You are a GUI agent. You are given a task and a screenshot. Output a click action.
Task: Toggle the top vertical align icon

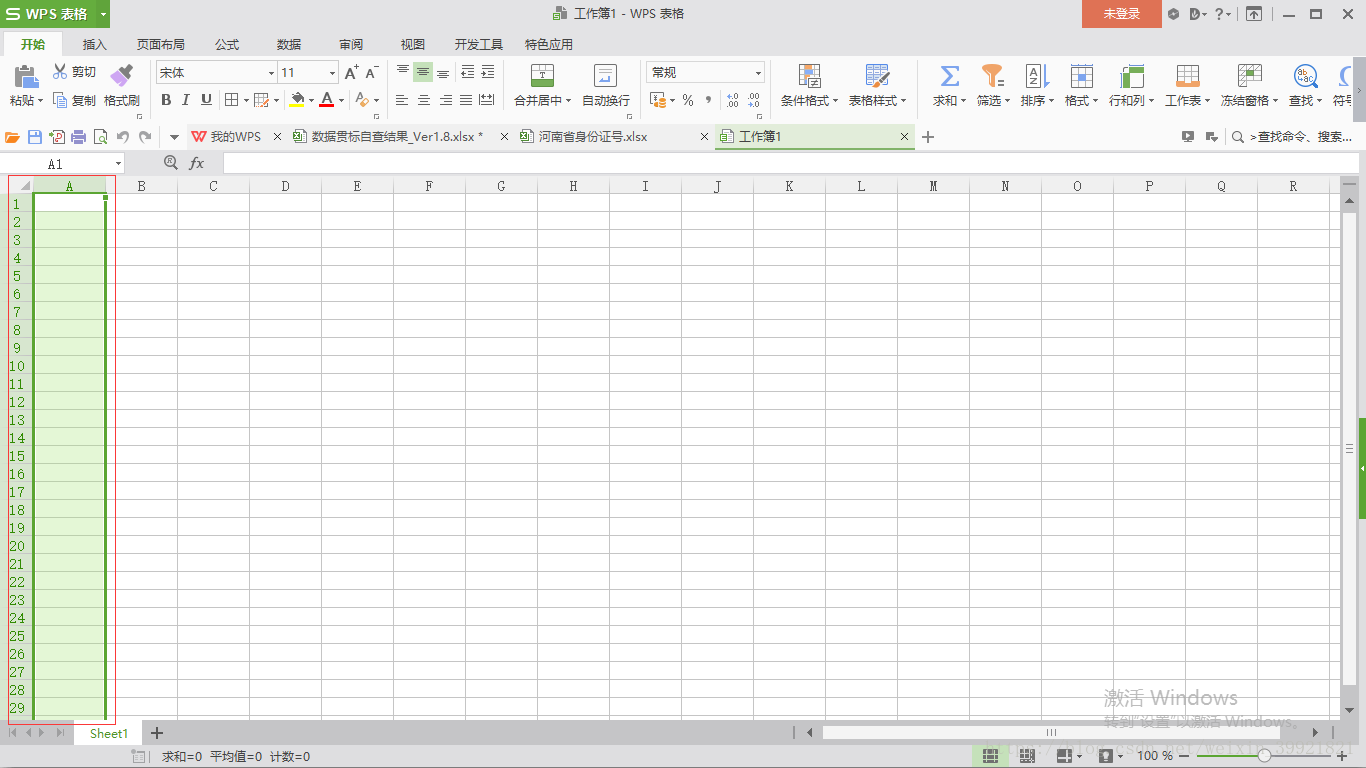[x=403, y=72]
